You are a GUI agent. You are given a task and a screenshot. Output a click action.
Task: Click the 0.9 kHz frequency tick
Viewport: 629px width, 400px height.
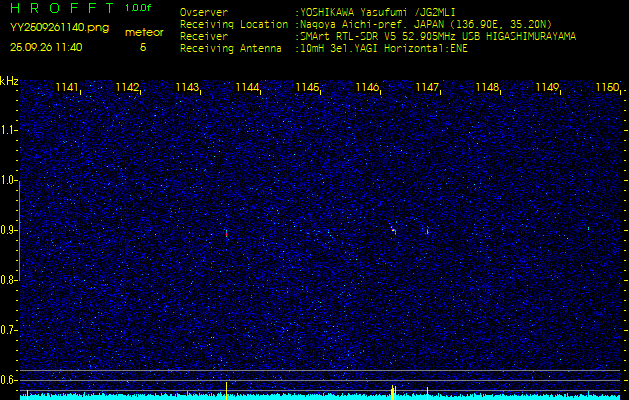[x=9, y=230]
